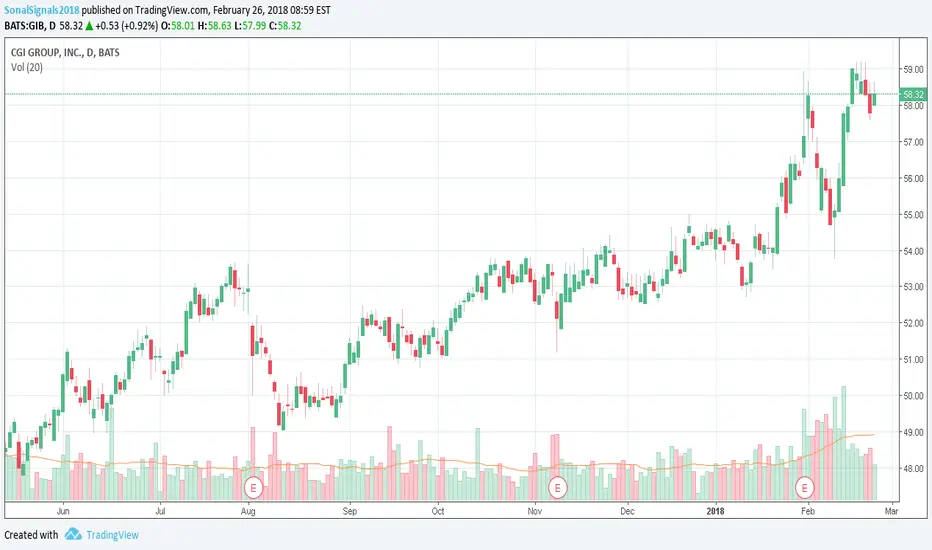Image resolution: width=932 pixels, height=550 pixels.
Task: Select the CGI GROUP, INC., D, BATS title
Action: tap(65, 52)
